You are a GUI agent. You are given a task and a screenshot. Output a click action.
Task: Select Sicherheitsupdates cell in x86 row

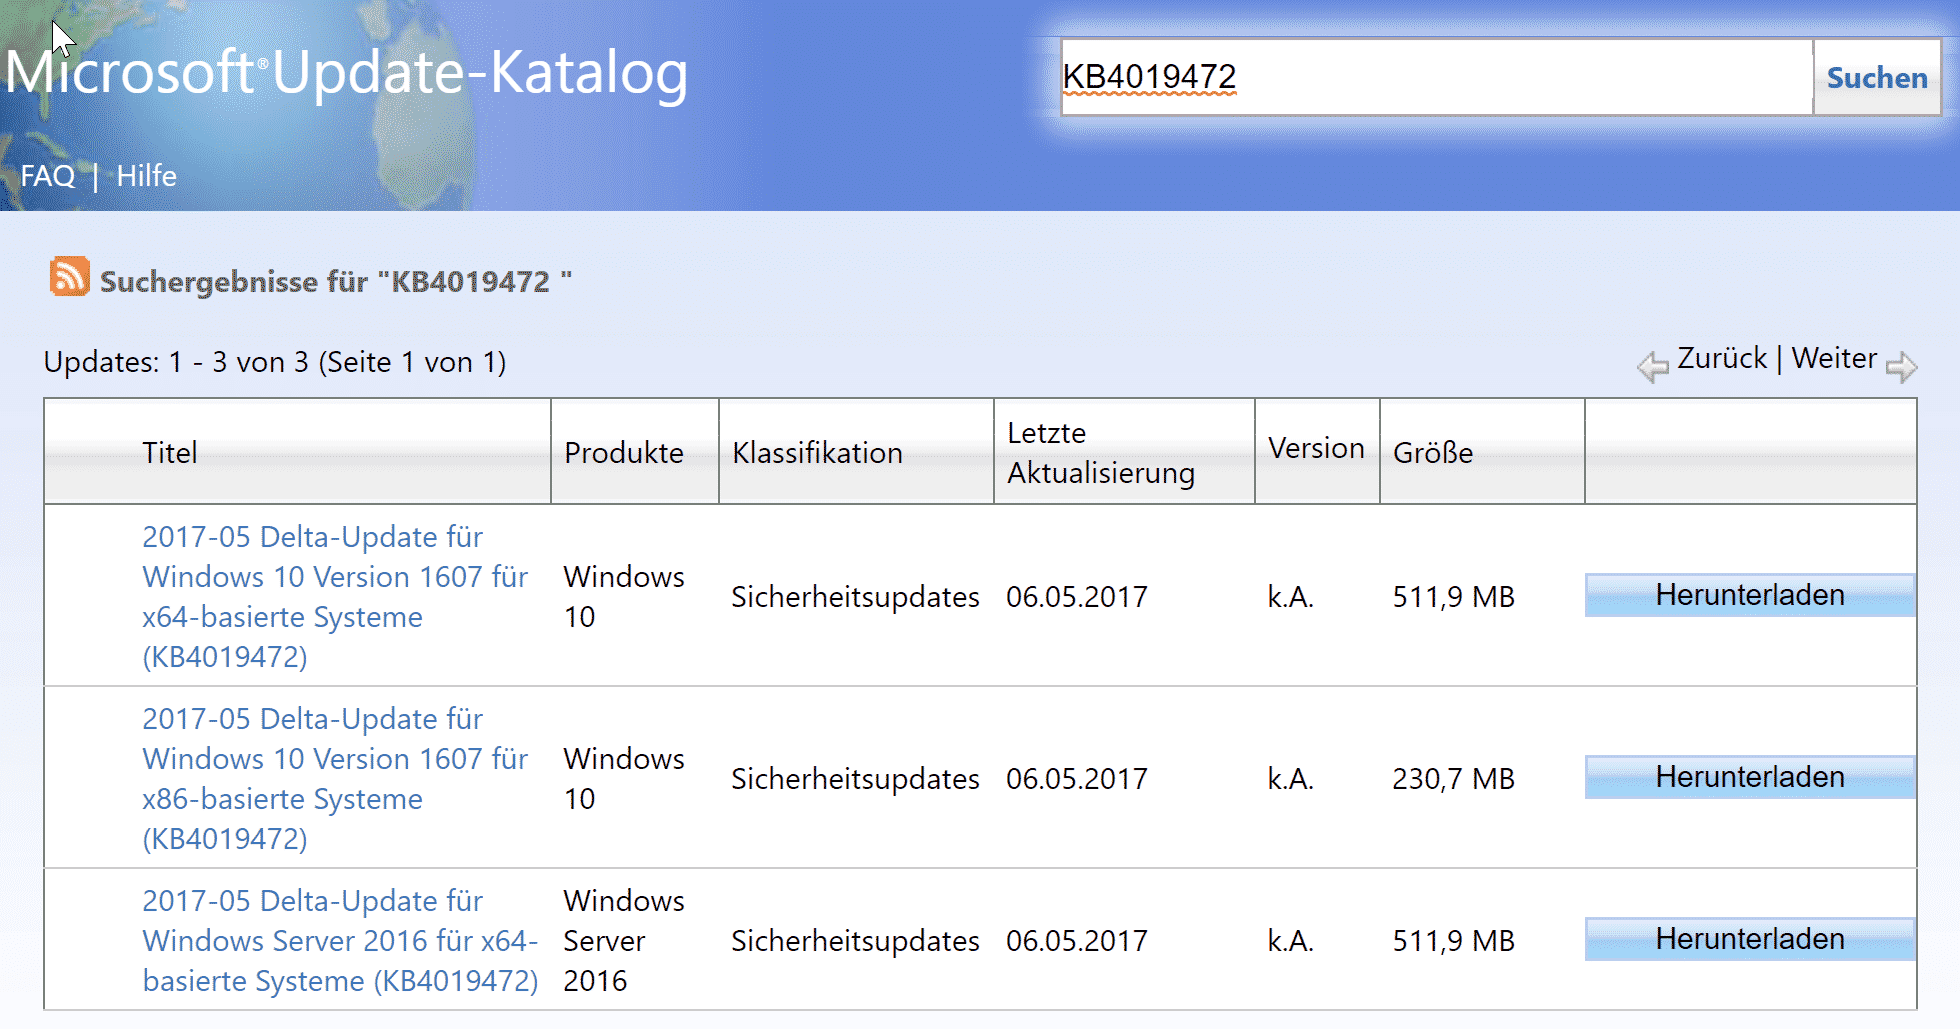[x=855, y=779]
